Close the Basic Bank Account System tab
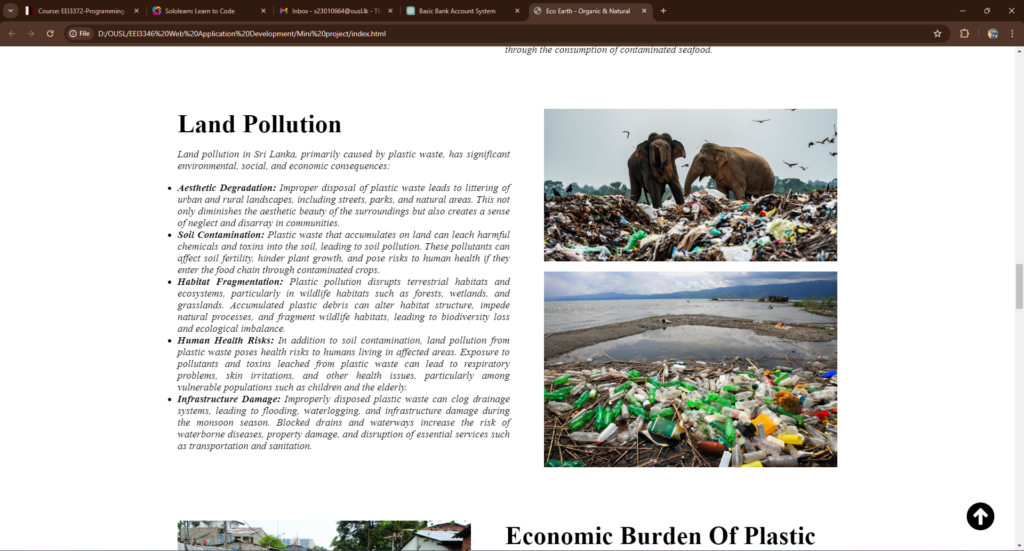This screenshot has height=551, width=1024. click(517, 11)
